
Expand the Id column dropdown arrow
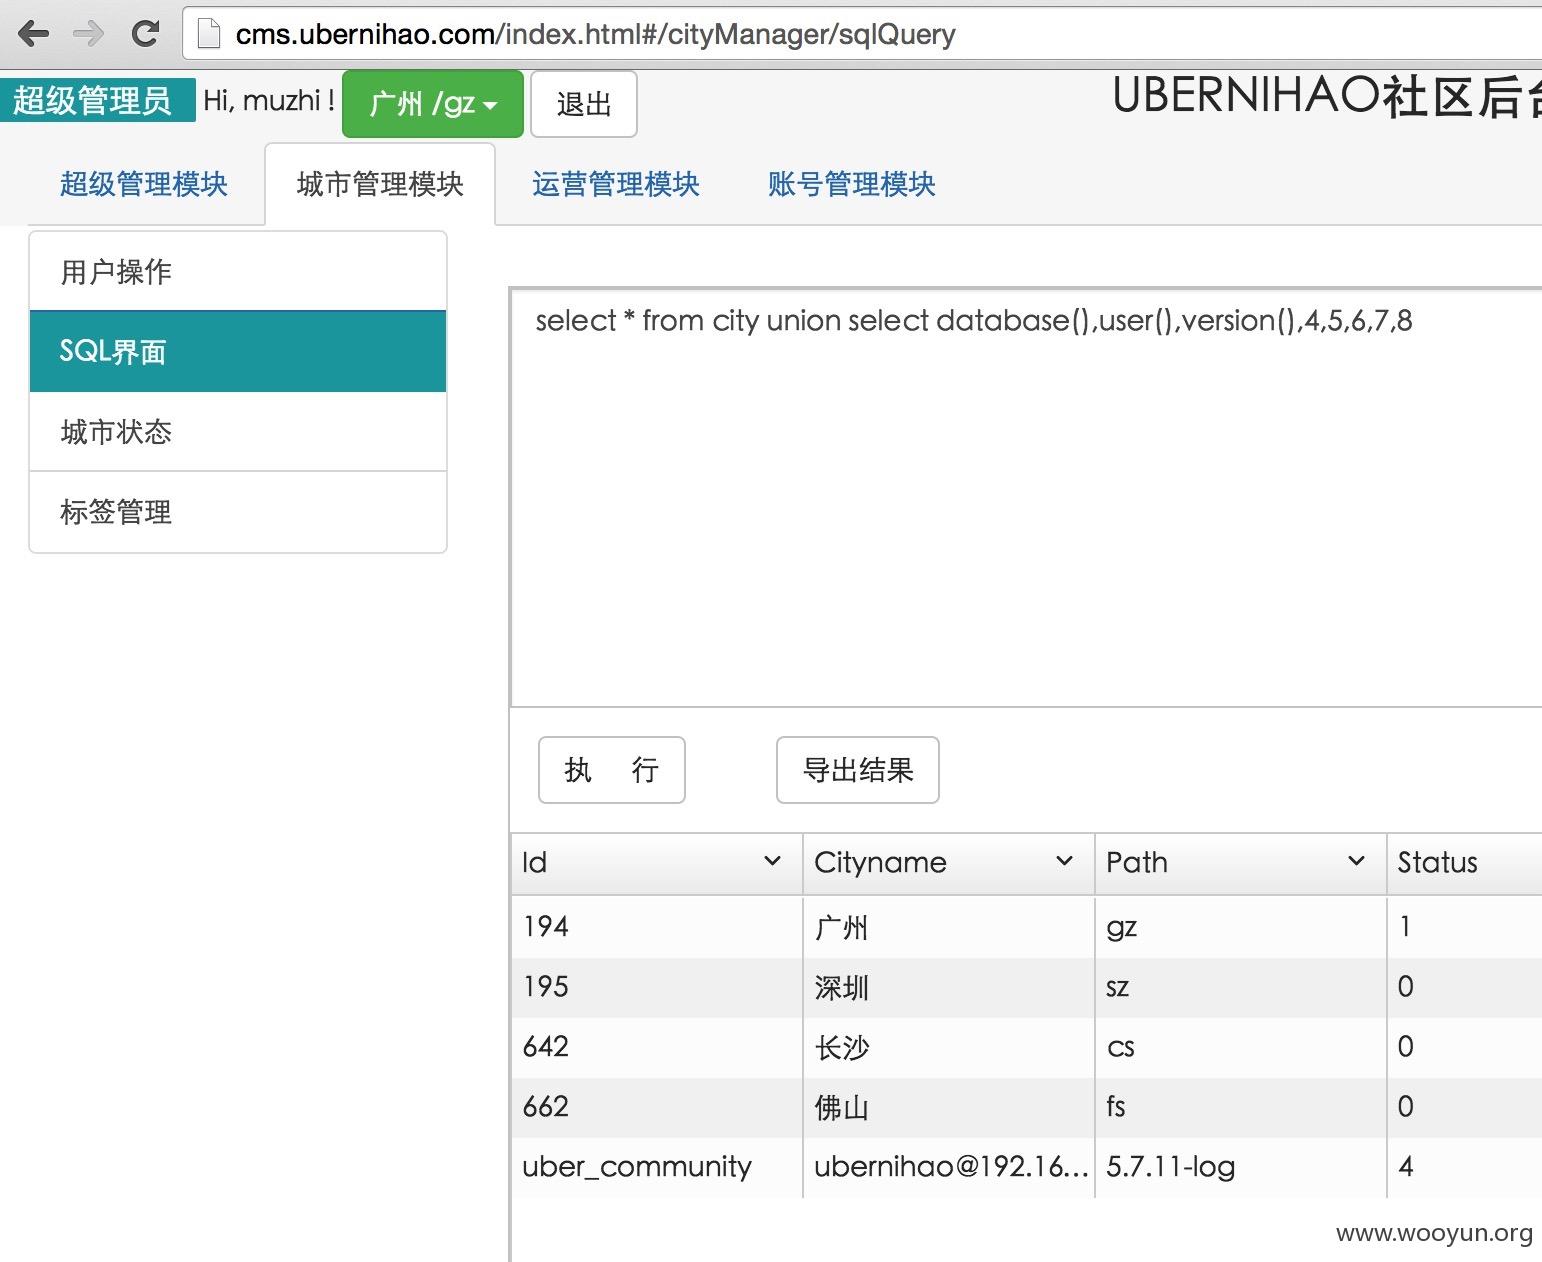pyautogui.click(x=772, y=861)
